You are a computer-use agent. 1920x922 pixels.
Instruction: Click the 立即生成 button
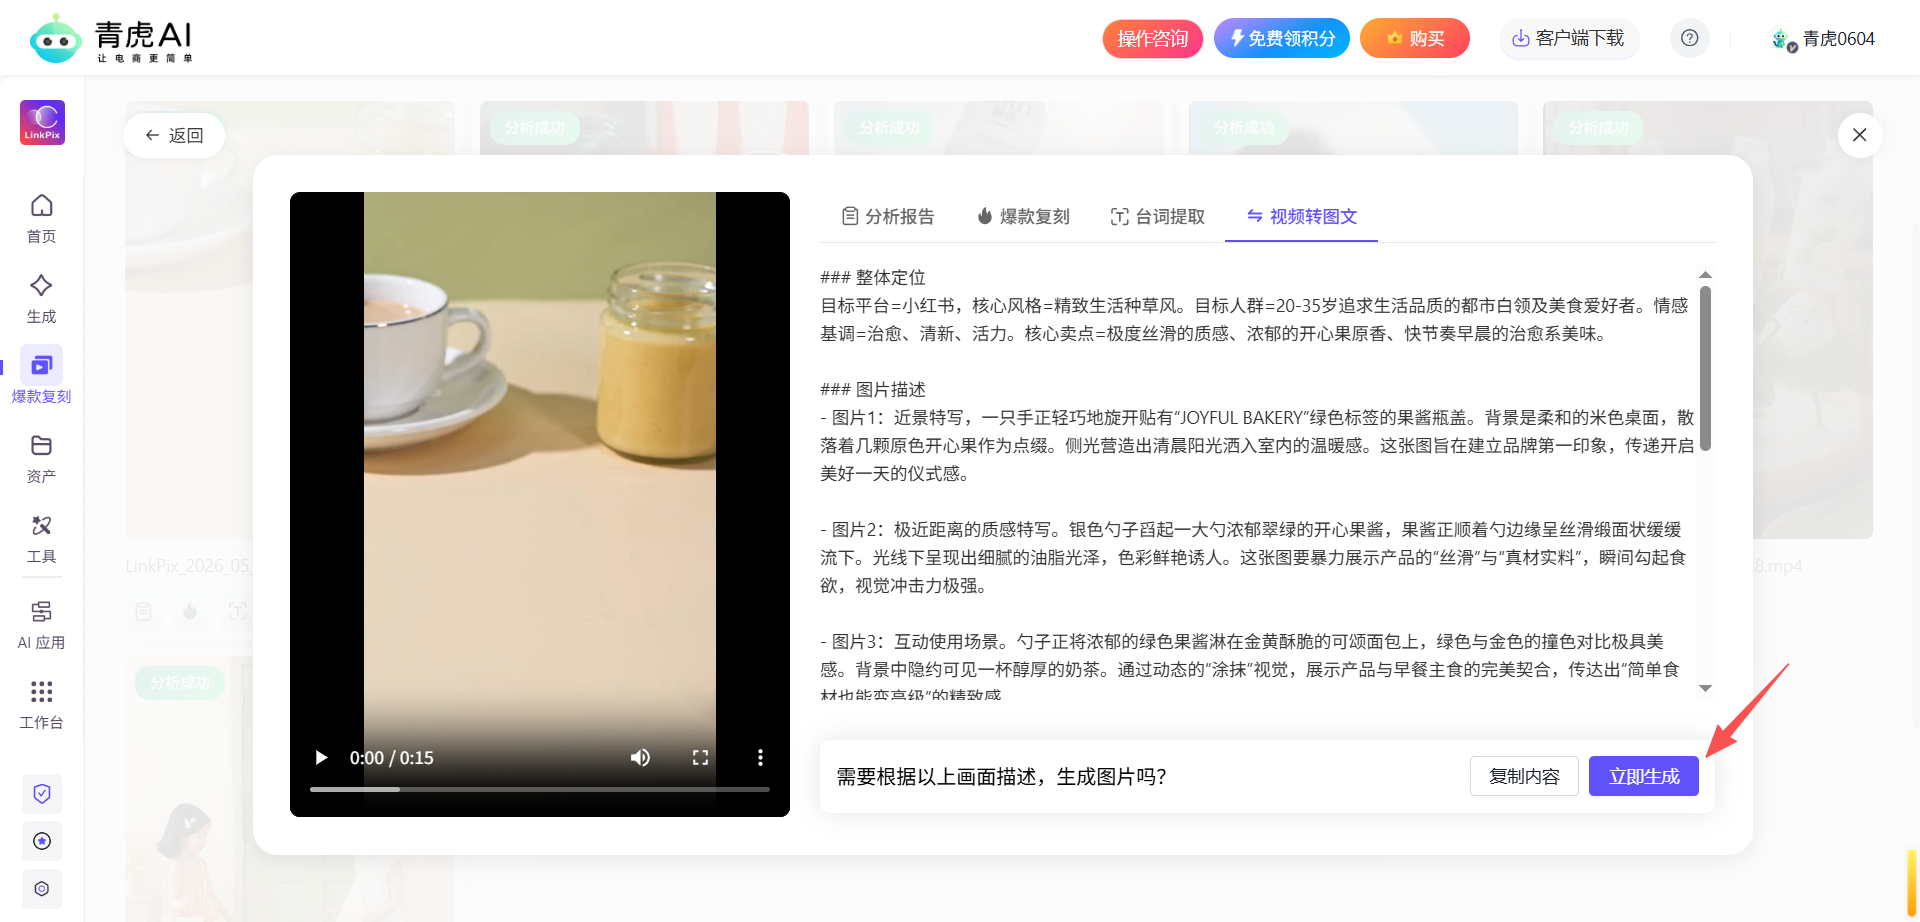(x=1644, y=776)
